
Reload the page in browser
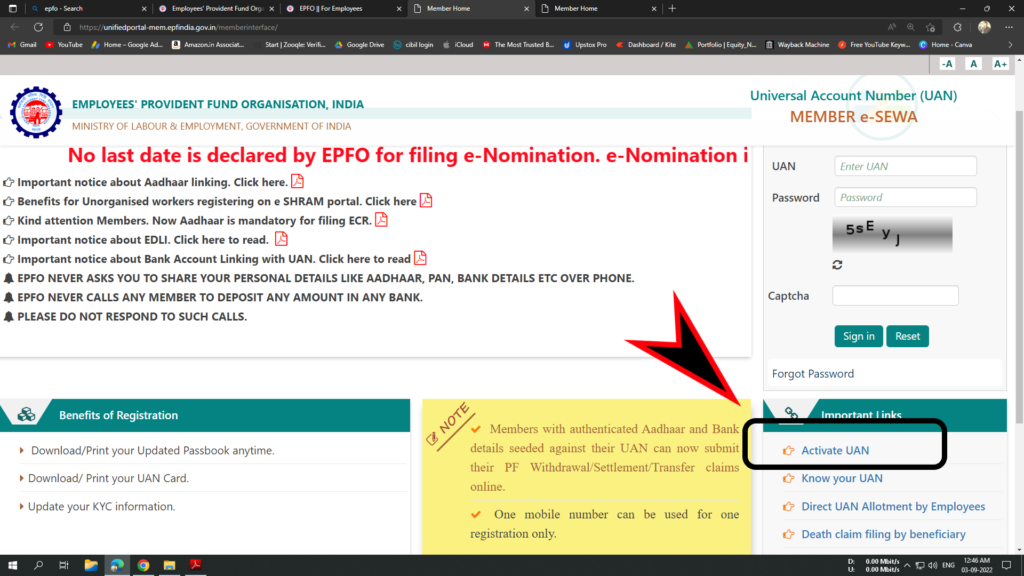coord(39,27)
